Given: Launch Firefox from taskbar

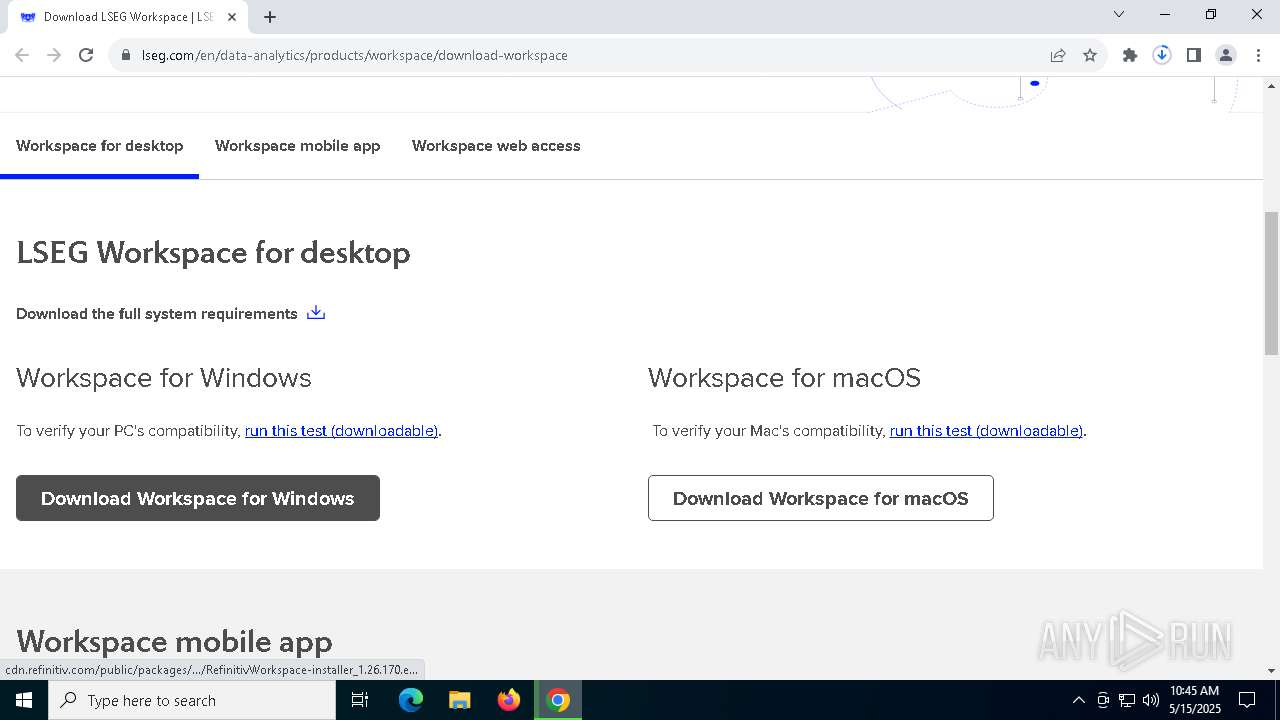Looking at the screenshot, I should [x=509, y=700].
